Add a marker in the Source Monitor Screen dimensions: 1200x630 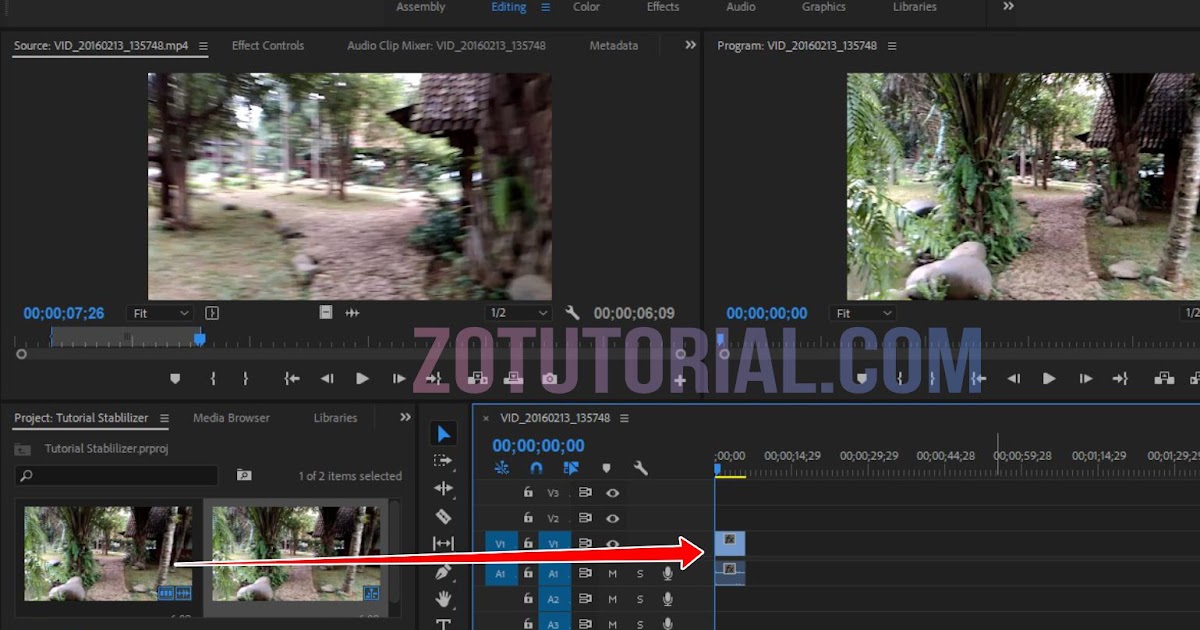[x=175, y=378]
